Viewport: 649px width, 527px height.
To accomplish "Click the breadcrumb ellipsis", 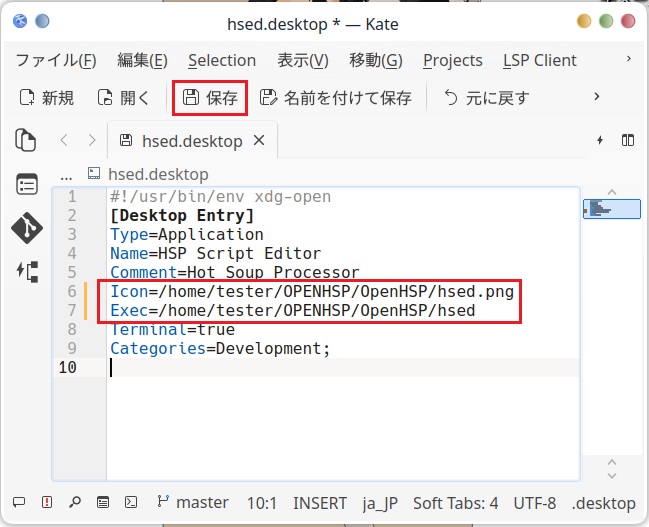I will 66,176.
